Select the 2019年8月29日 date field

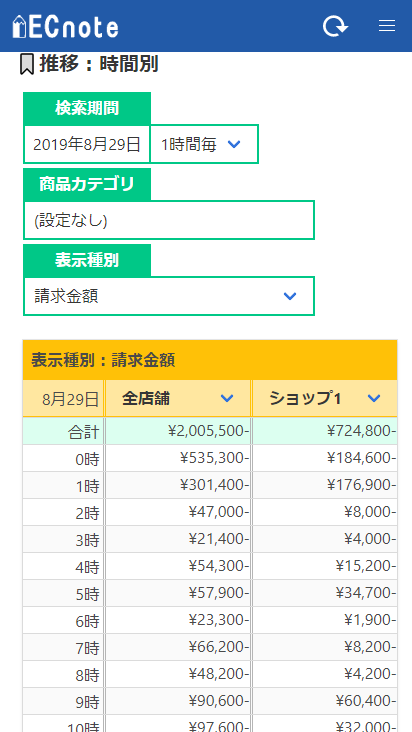tap(87, 144)
